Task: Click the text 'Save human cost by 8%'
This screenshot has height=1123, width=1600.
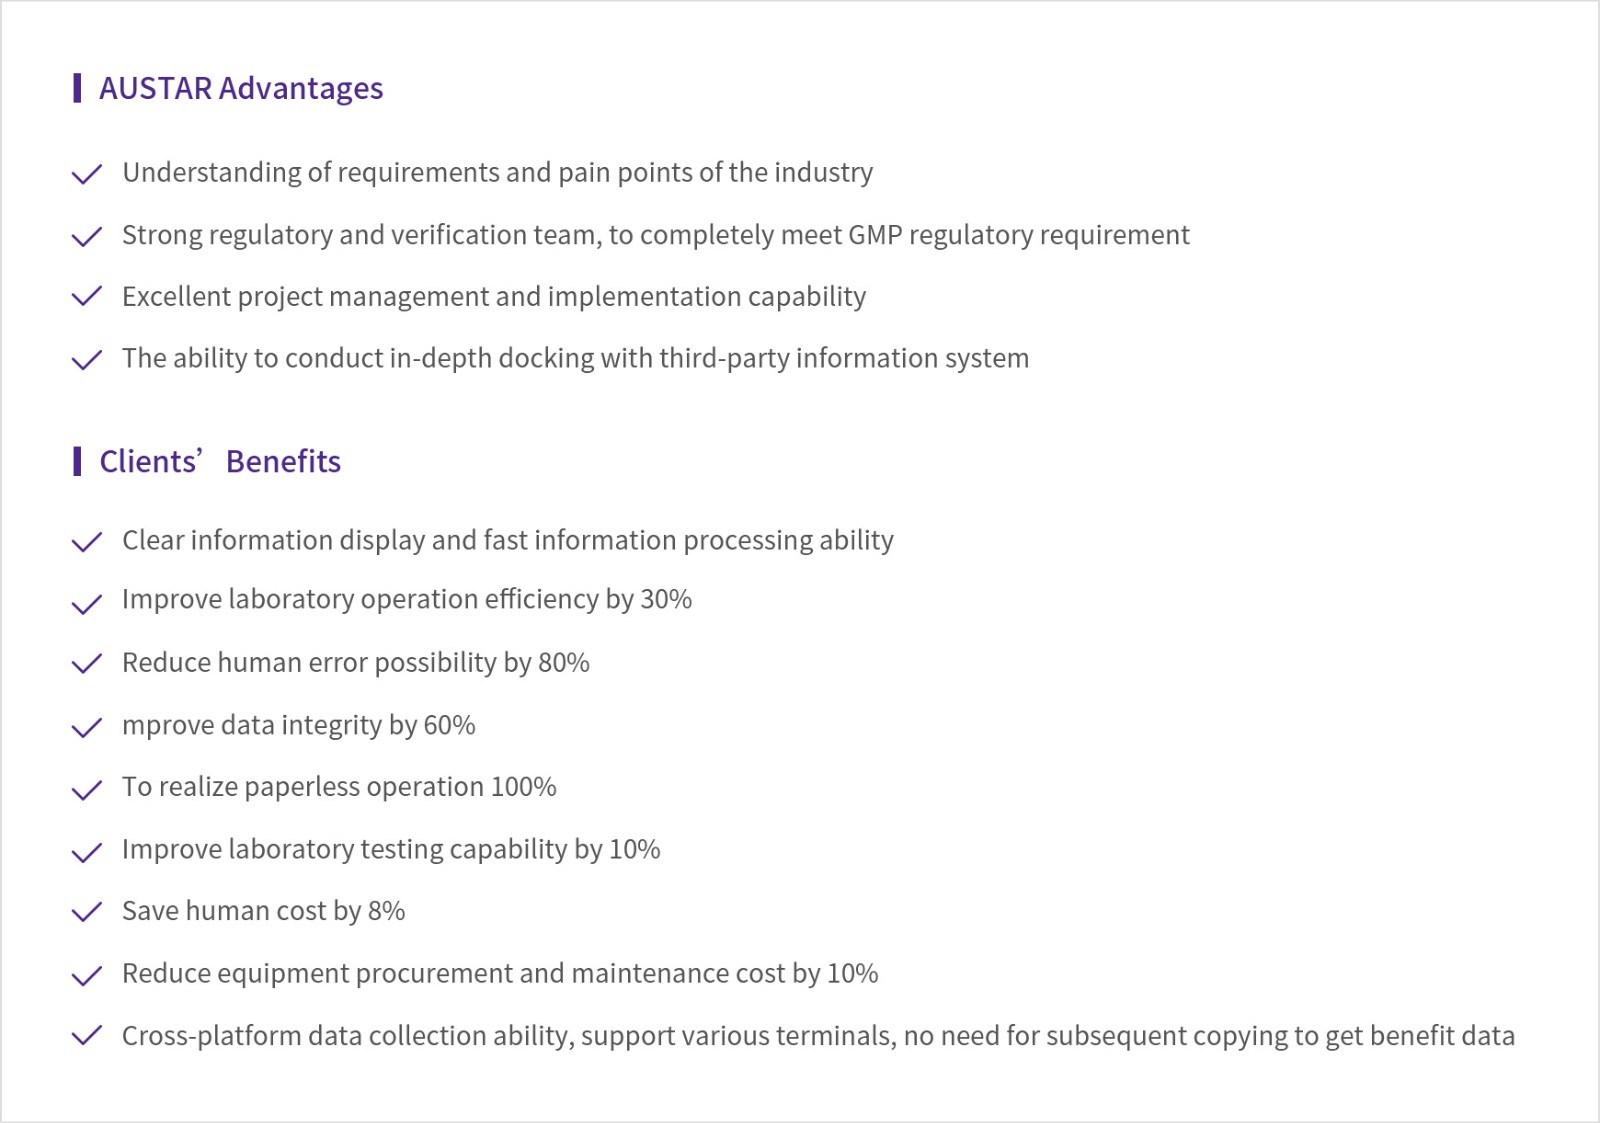Action: (x=263, y=911)
